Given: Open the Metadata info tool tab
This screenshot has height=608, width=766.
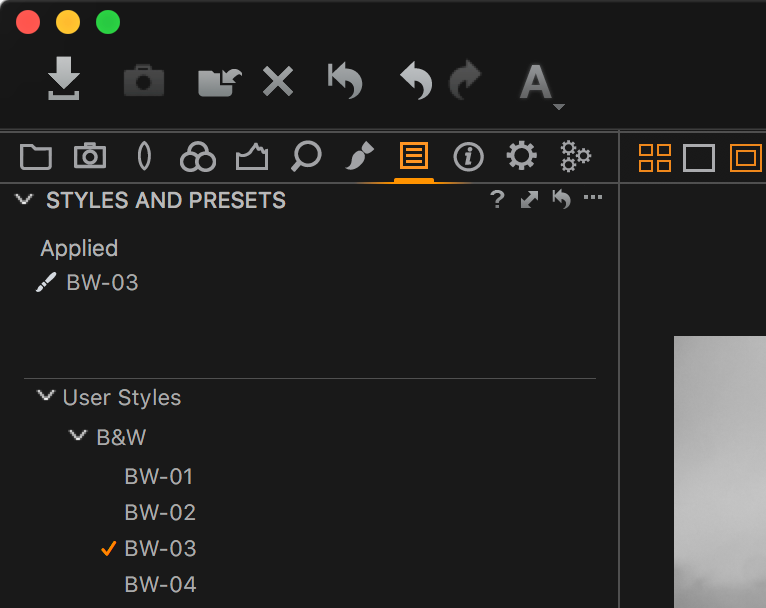Looking at the screenshot, I should [468, 157].
